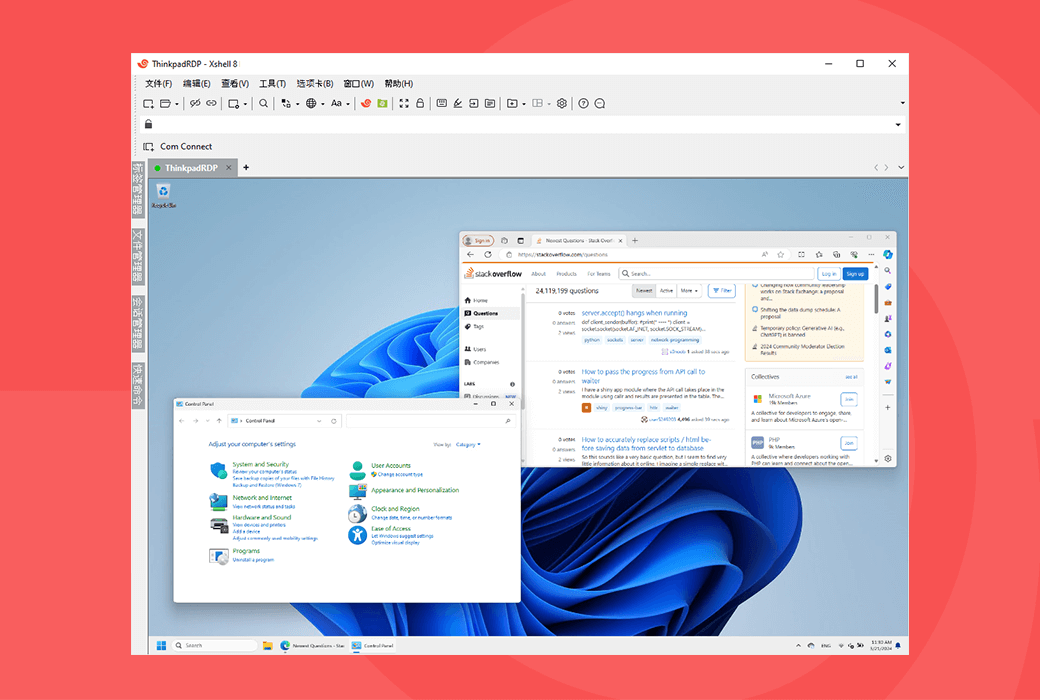Screen dimensions: 1040x700
Task: Launch the red Xftp icon in toolbar
Action: click(366, 103)
